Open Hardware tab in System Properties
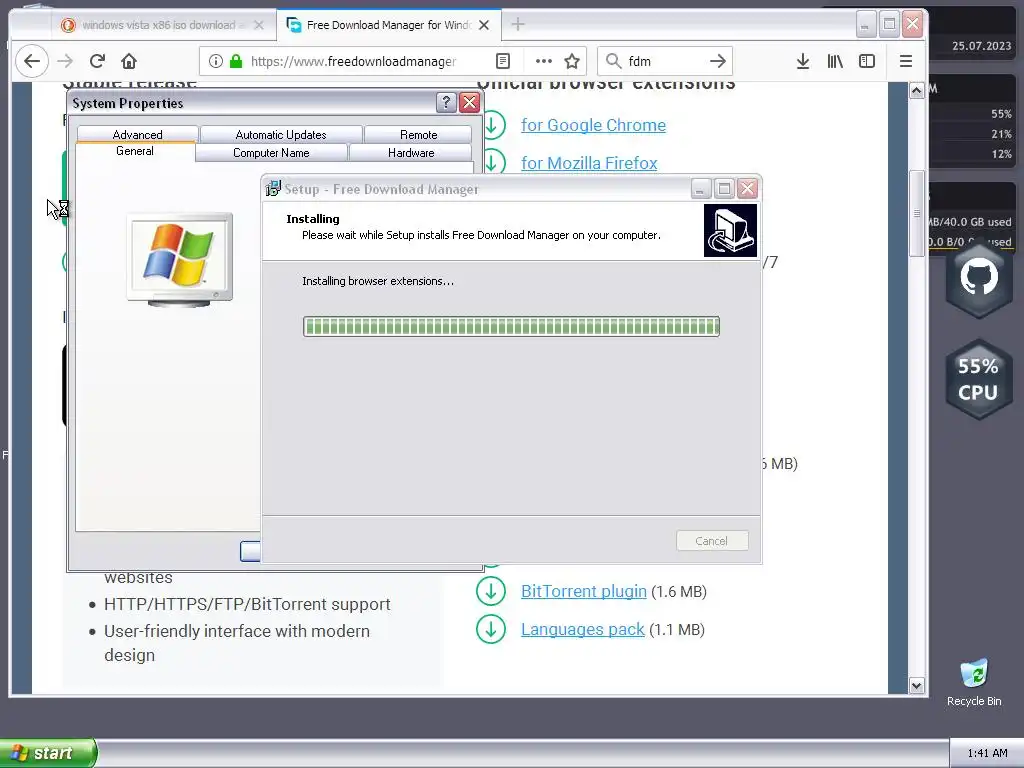 [411, 153]
